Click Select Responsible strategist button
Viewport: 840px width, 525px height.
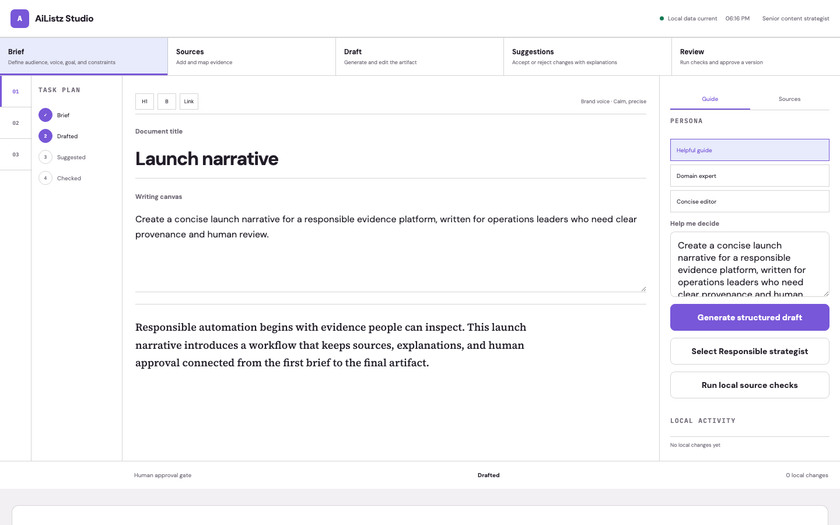[x=749, y=351]
